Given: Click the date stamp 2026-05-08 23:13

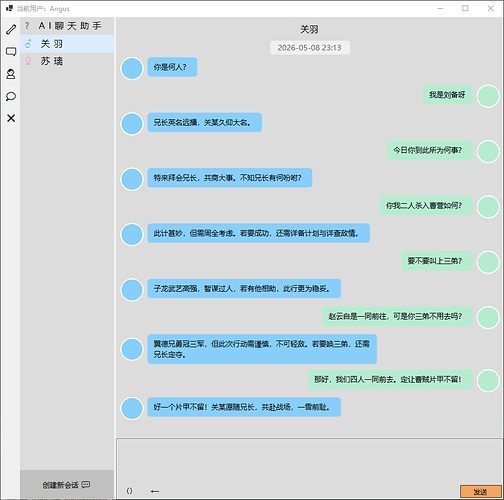Looking at the screenshot, I should (310, 48).
